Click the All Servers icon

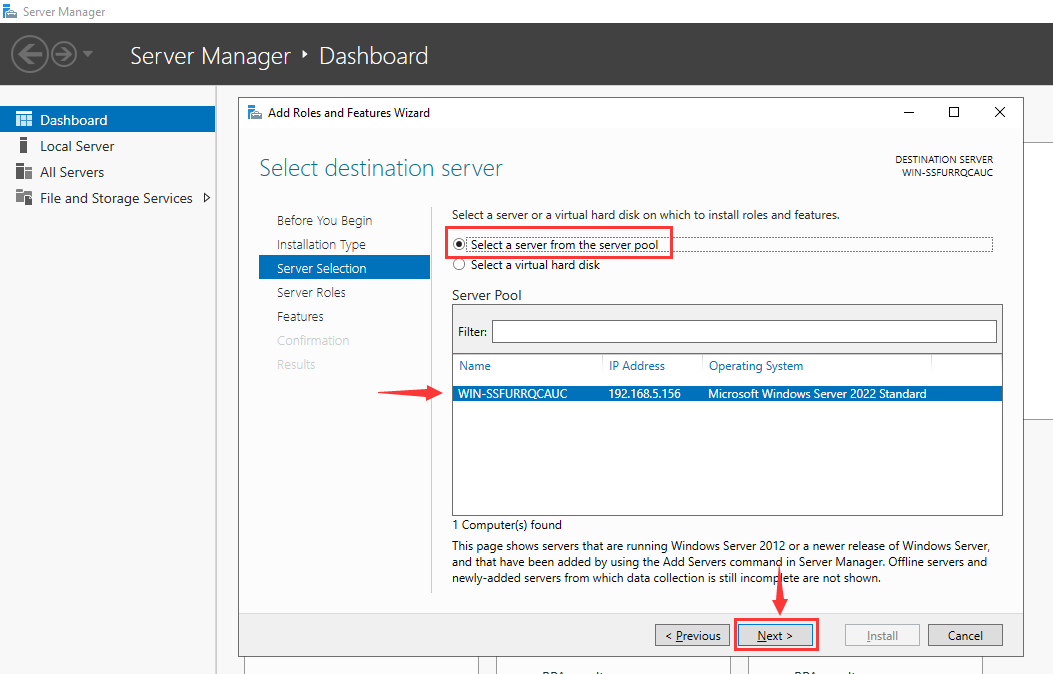[24, 172]
